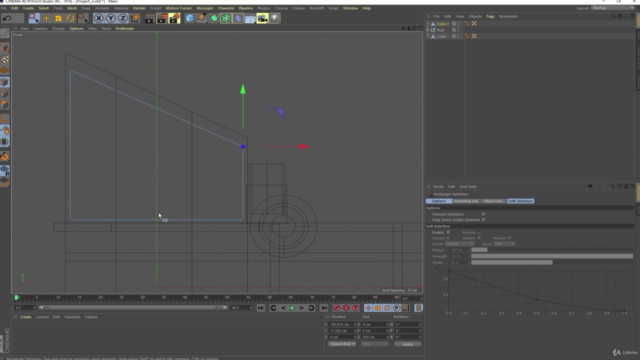
Task: Activate the Rotate tool icon
Action: click(70, 18)
